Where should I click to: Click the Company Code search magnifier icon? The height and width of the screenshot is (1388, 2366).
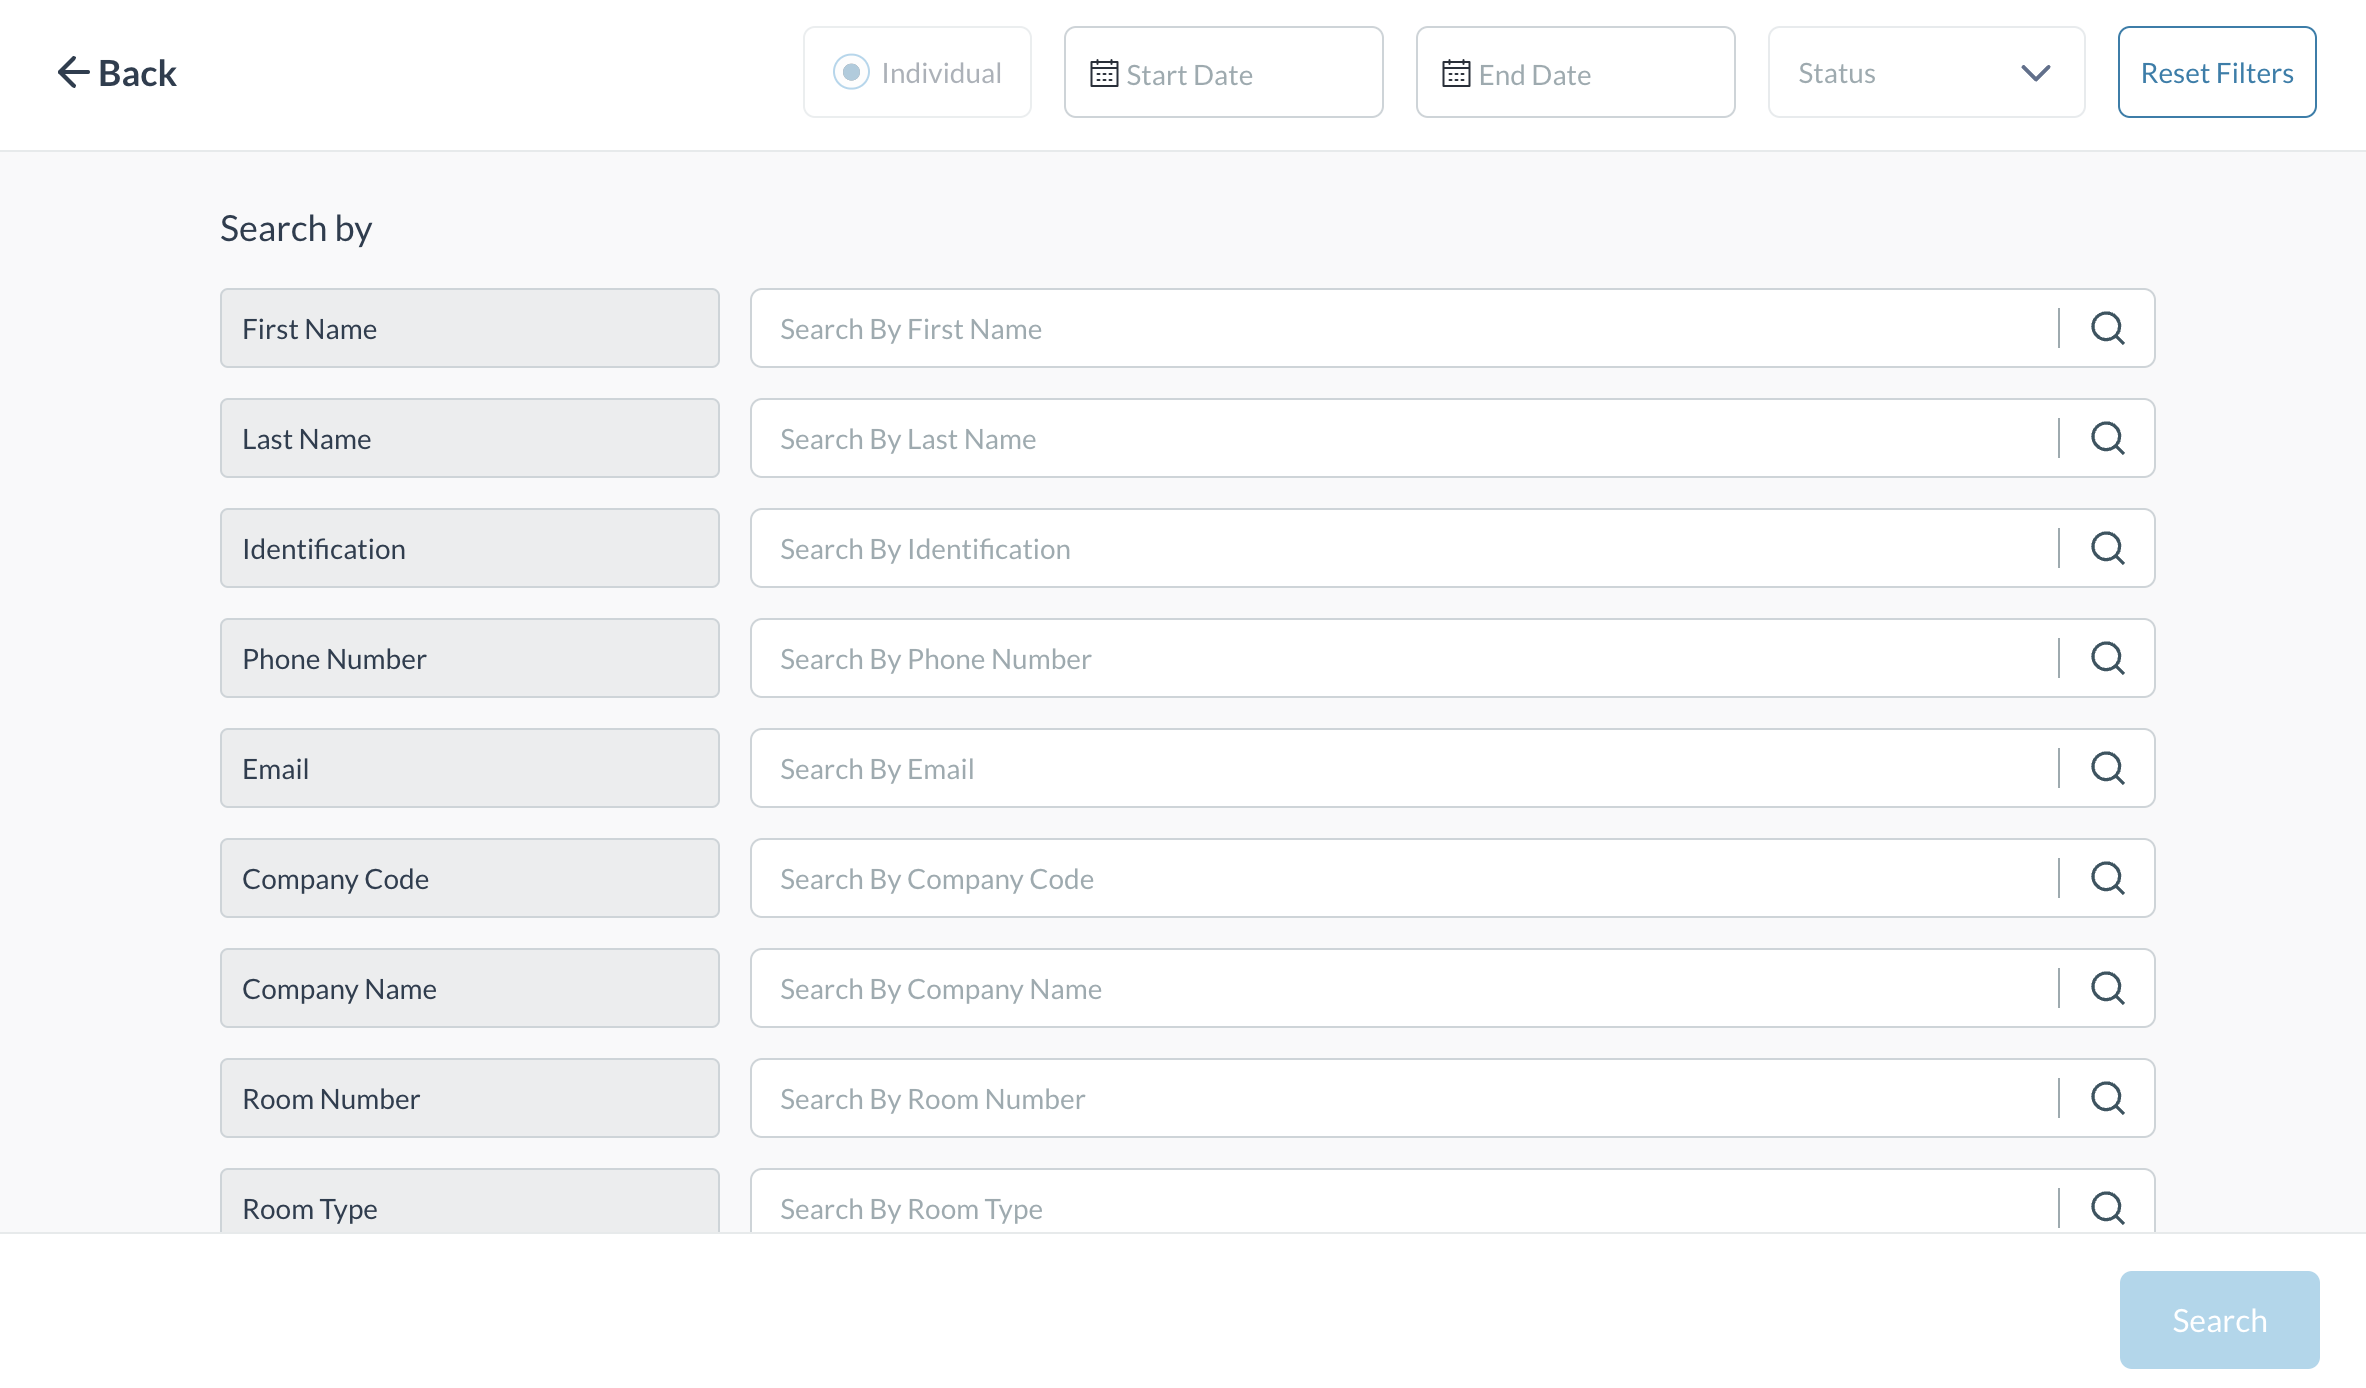tap(2107, 878)
